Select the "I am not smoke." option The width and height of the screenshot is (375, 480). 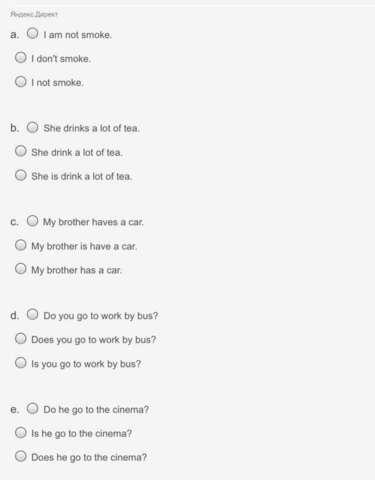[x=32, y=33]
